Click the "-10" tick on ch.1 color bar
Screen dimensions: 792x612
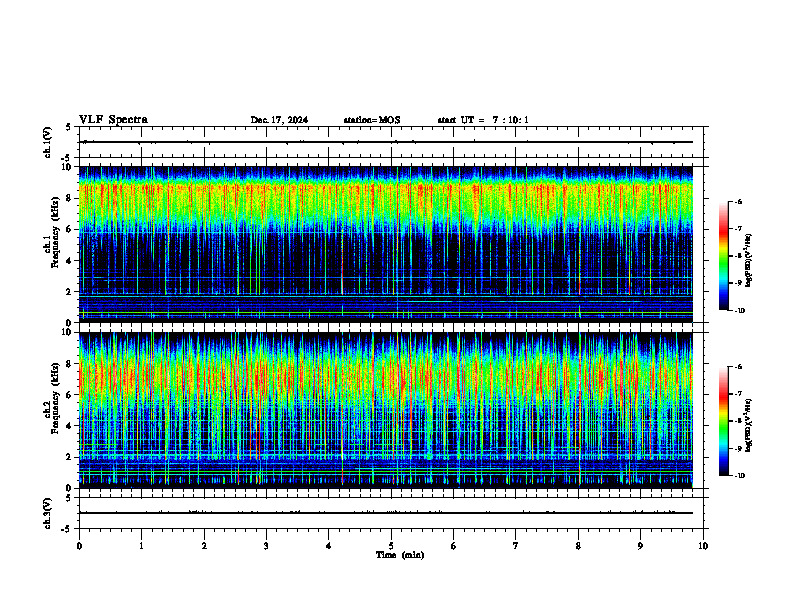pos(740,311)
